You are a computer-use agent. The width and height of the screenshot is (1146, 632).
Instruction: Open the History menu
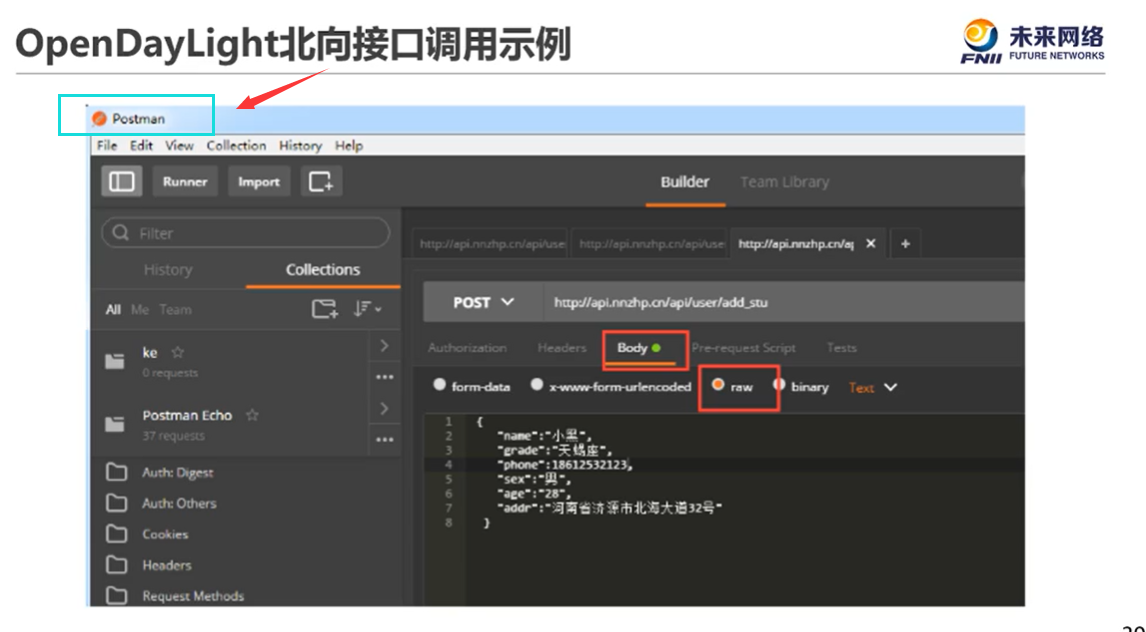(300, 145)
